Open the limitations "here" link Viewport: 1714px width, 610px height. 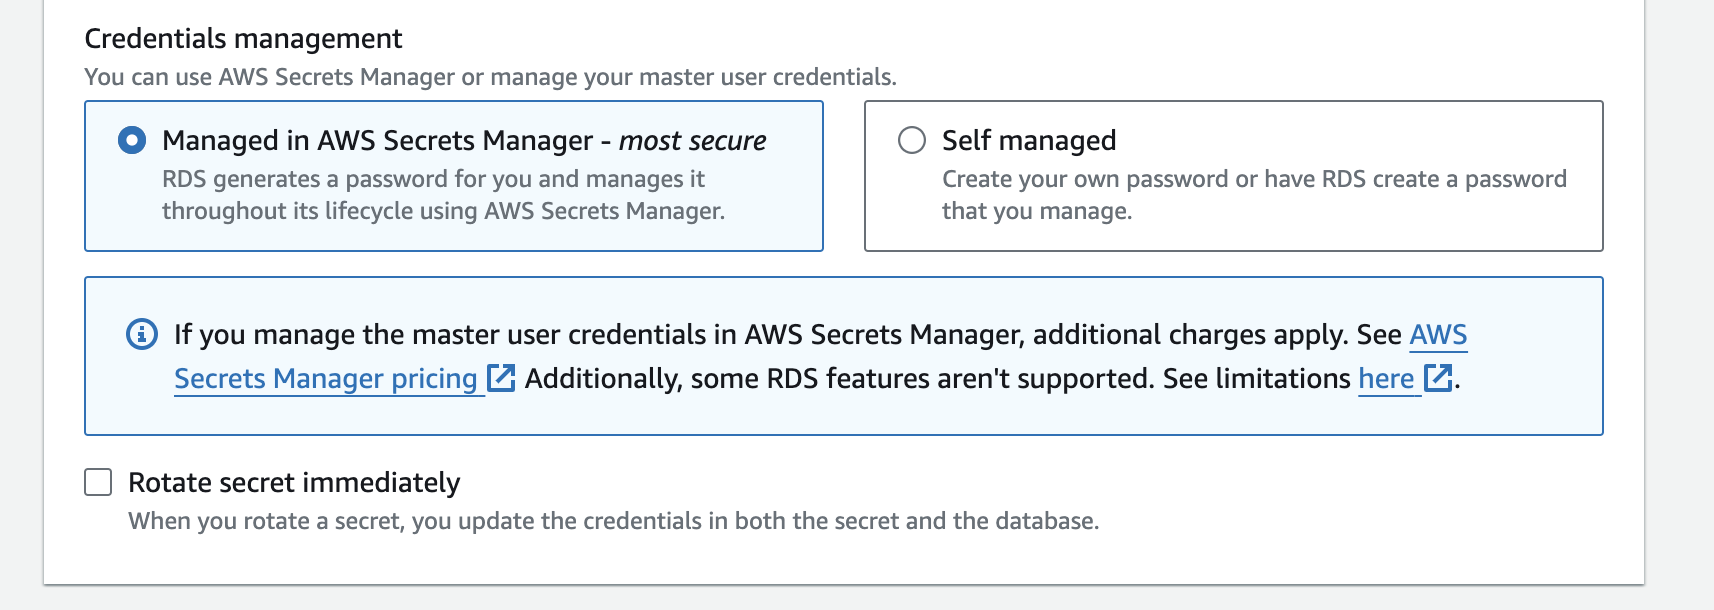tap(1385, 379)
